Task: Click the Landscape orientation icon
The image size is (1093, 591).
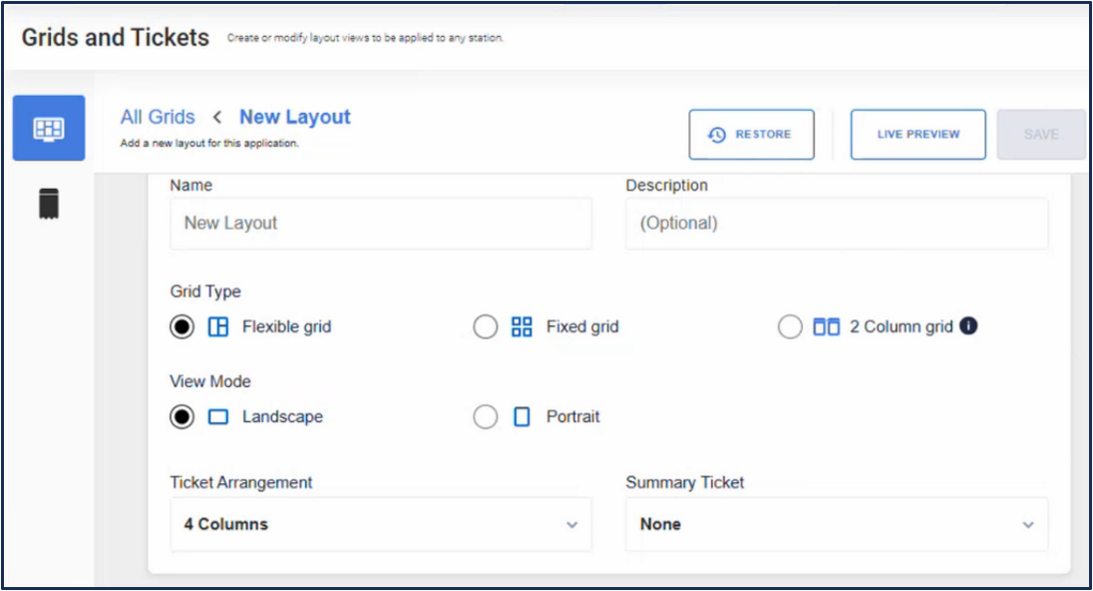Action: pyautogui.click(x=218, y=417)
